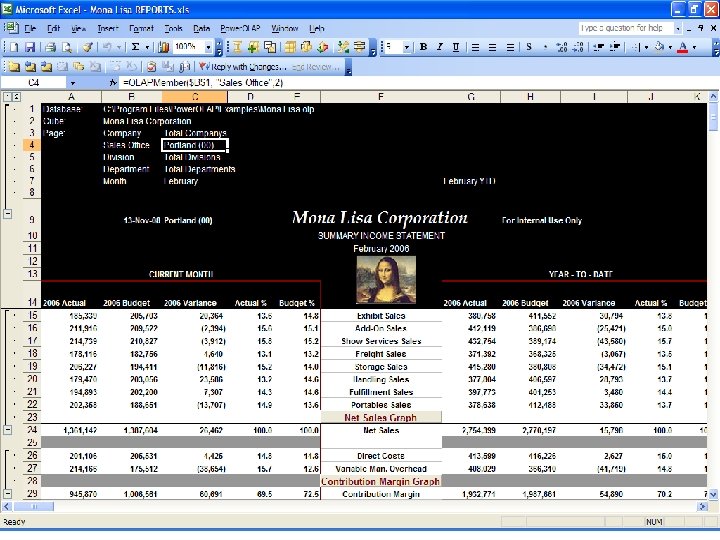The image size is (720, 540).
Task: Select row 4 header
Action: (32, 145)
